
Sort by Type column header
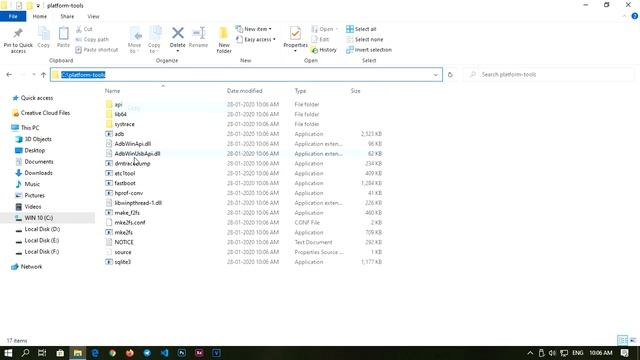300,91
